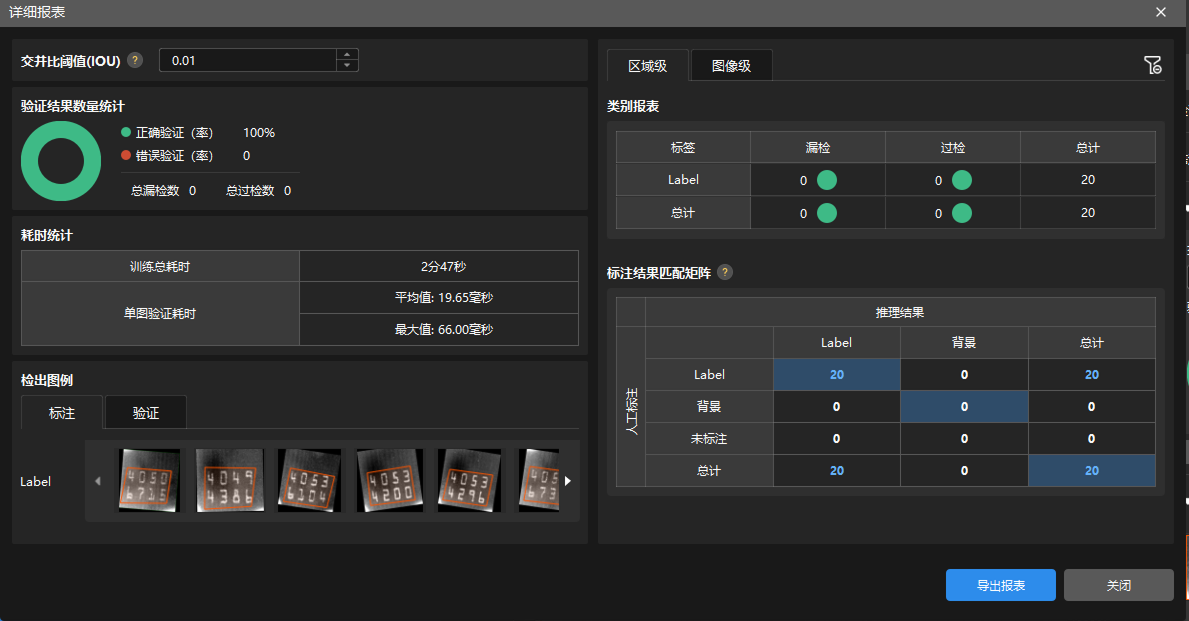
Task: Click the 过检 column header in 类别报表
Action: pyautogui.click(x=952, y=147)
